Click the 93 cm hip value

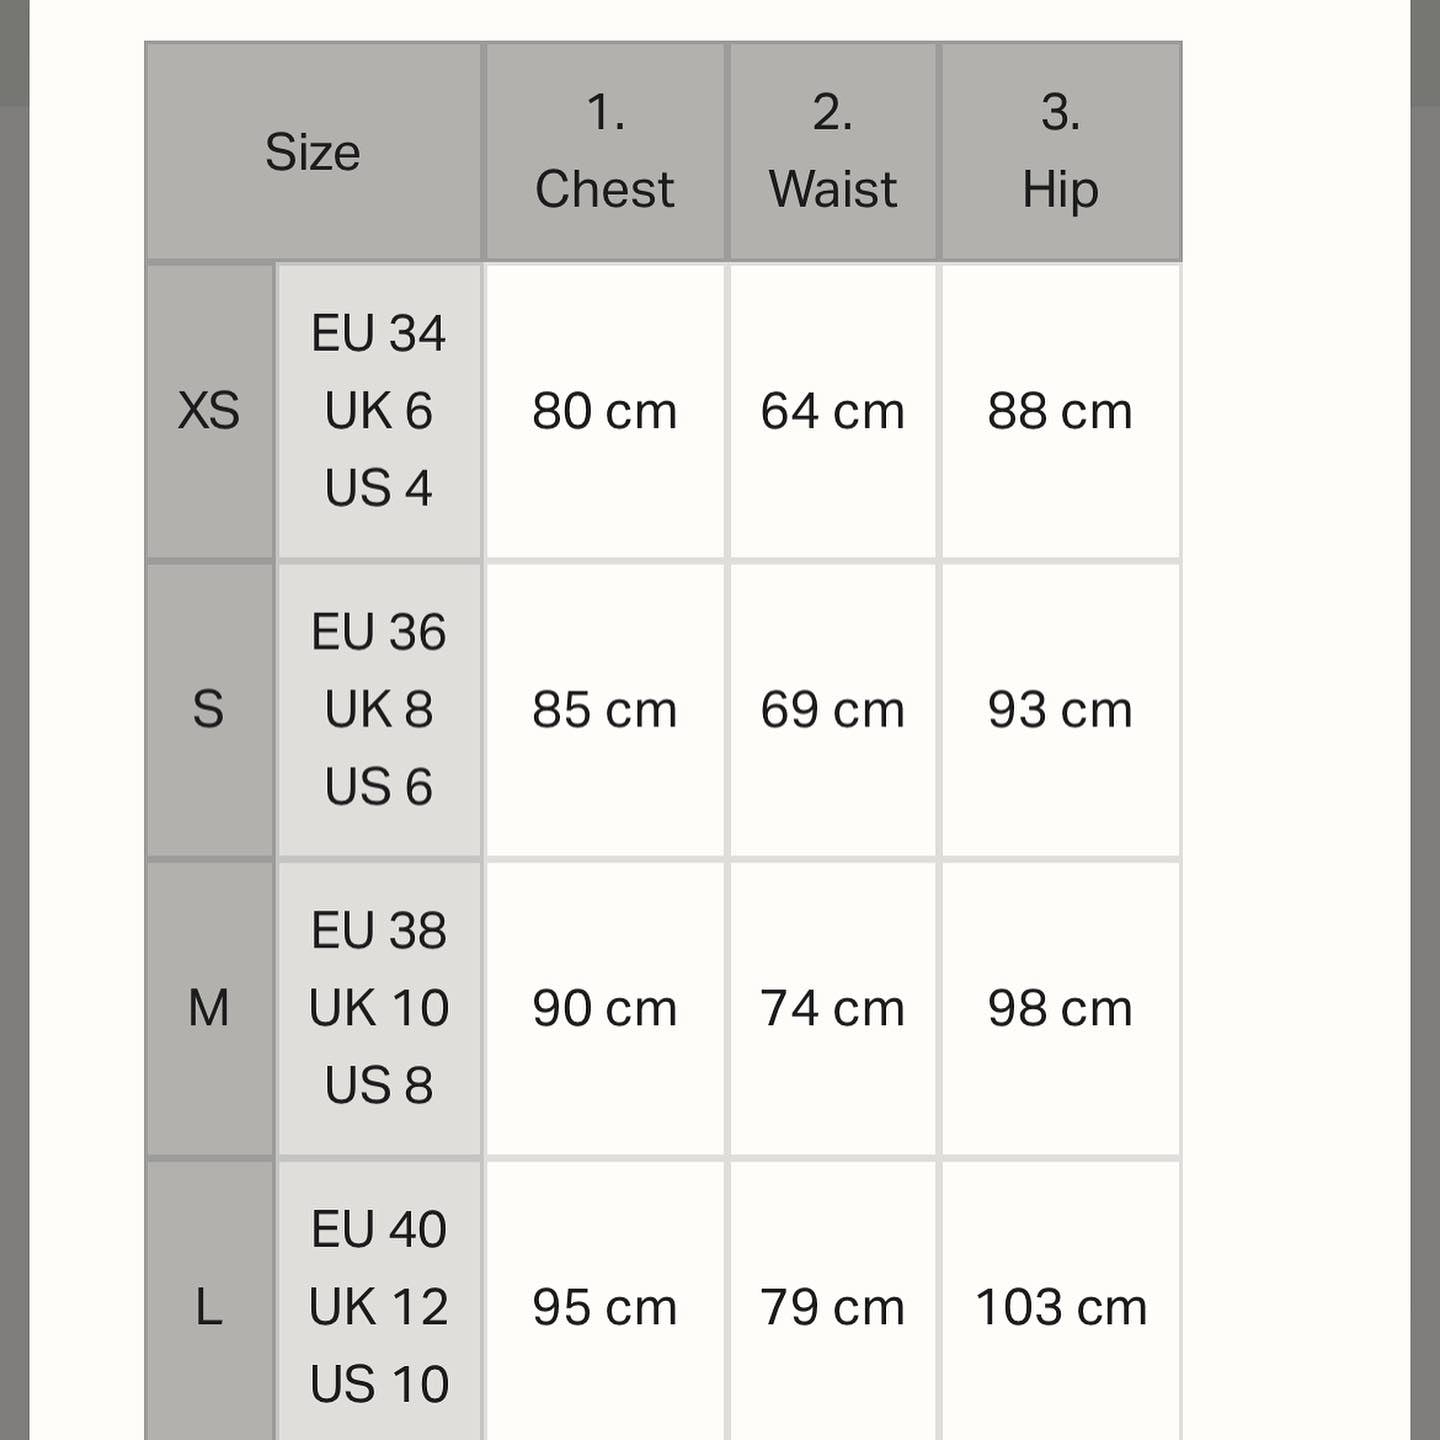click(1060, 710)
